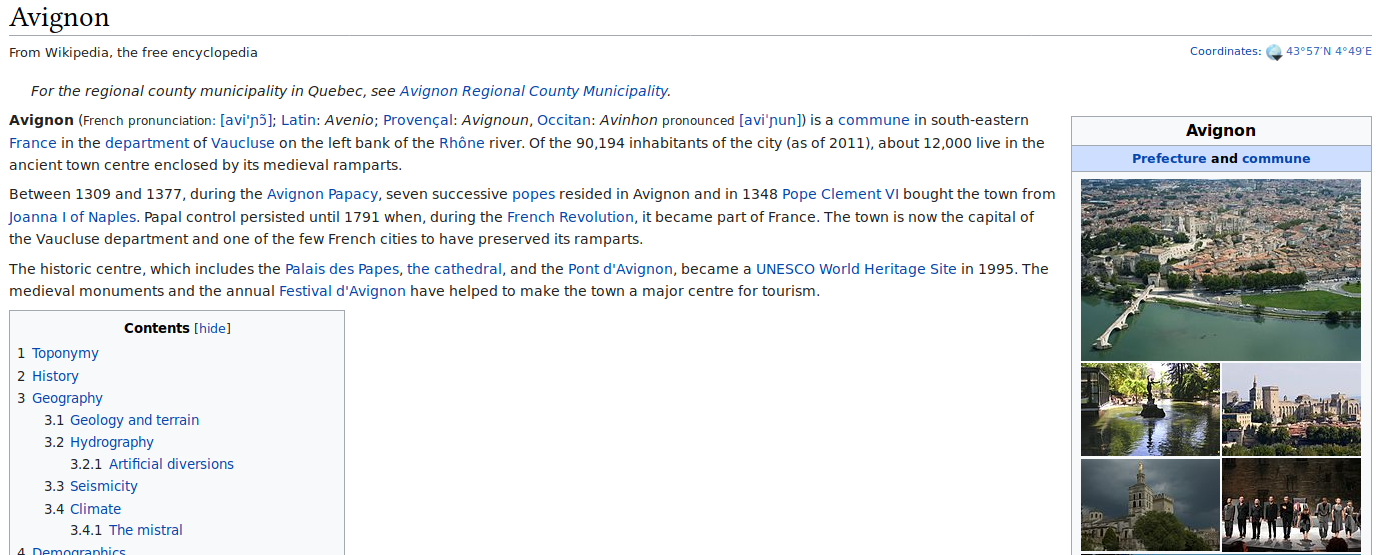Image resolution: width=1376 pixels, height=555 pixels.
Task: Open the UNESCO World Heritage Site link
Action: coord(856,269)
